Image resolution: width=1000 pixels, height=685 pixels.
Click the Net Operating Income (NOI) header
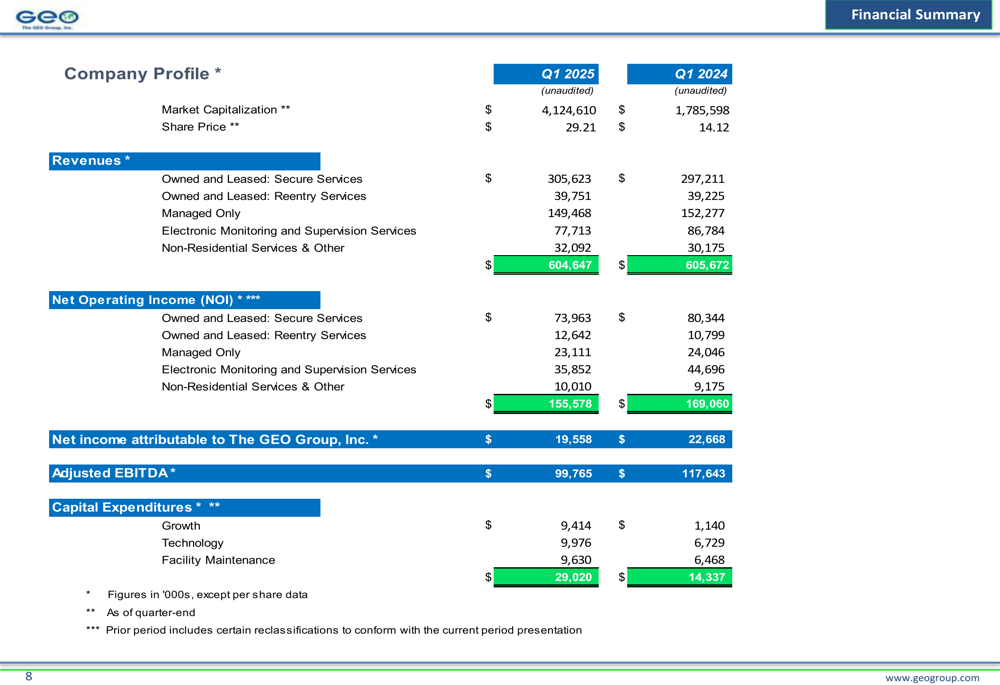click(x=184, y=300)
